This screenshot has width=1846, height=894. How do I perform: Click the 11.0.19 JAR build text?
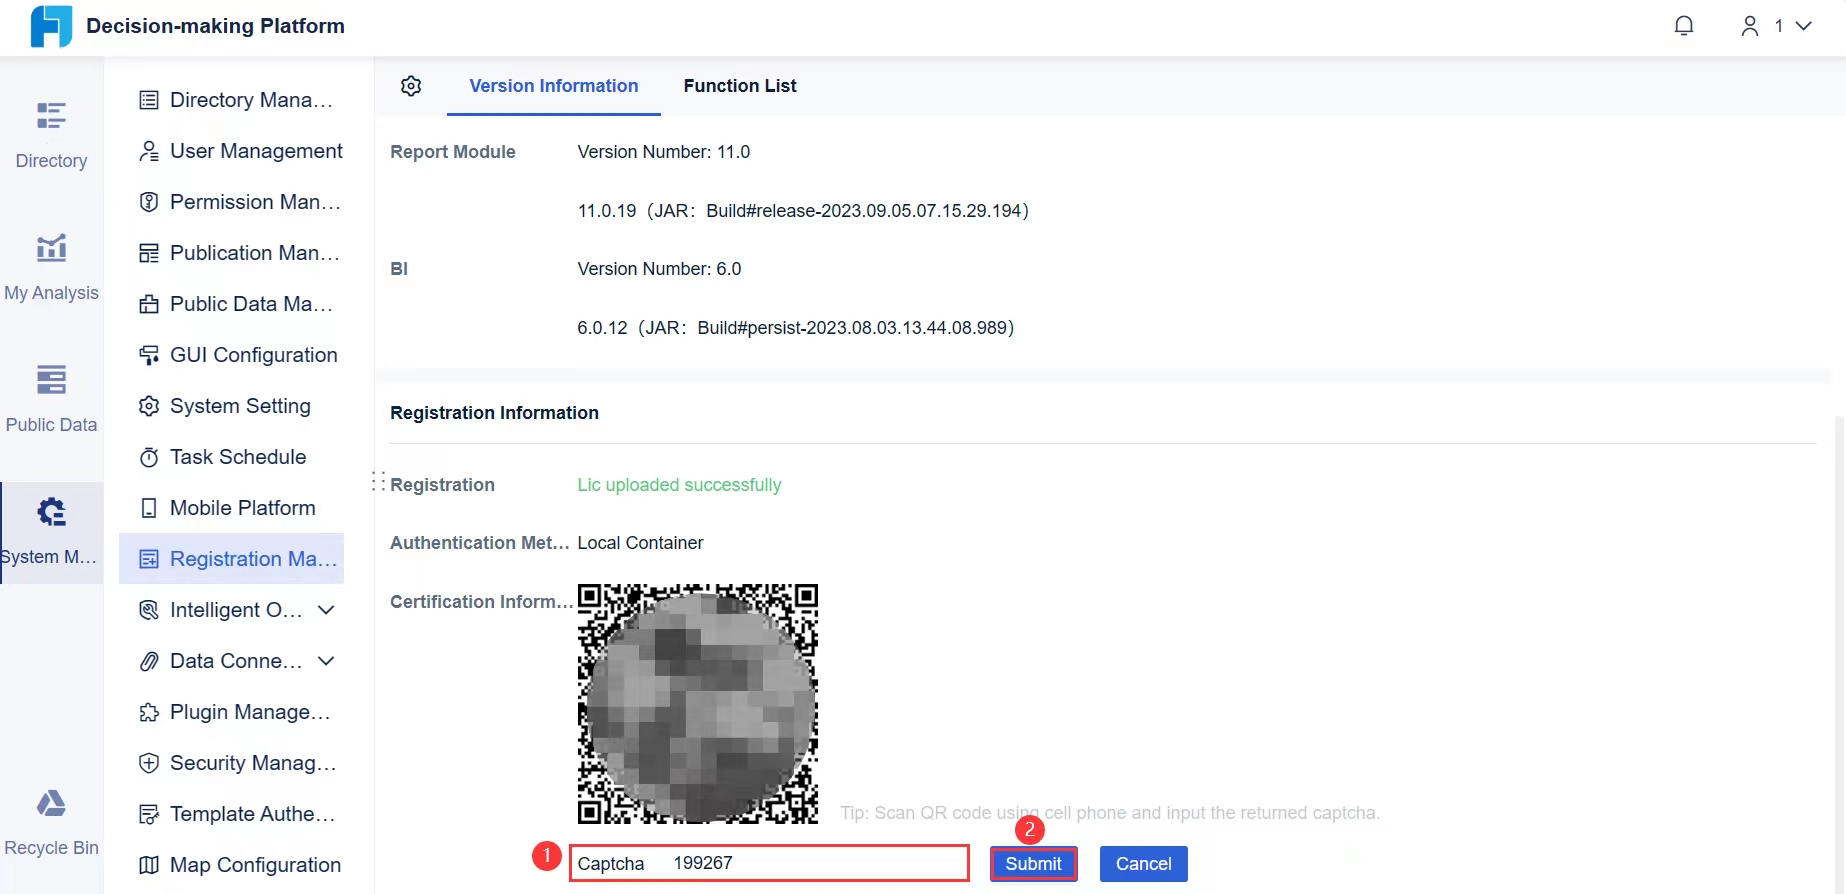pyautogui.click(x=803, y=211)
